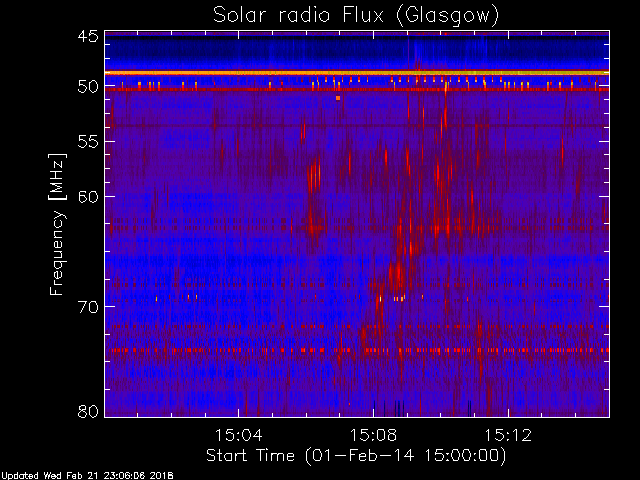The image size is (640, 480).
Task: Click the '45' frequency tick label
Action: 88,37
